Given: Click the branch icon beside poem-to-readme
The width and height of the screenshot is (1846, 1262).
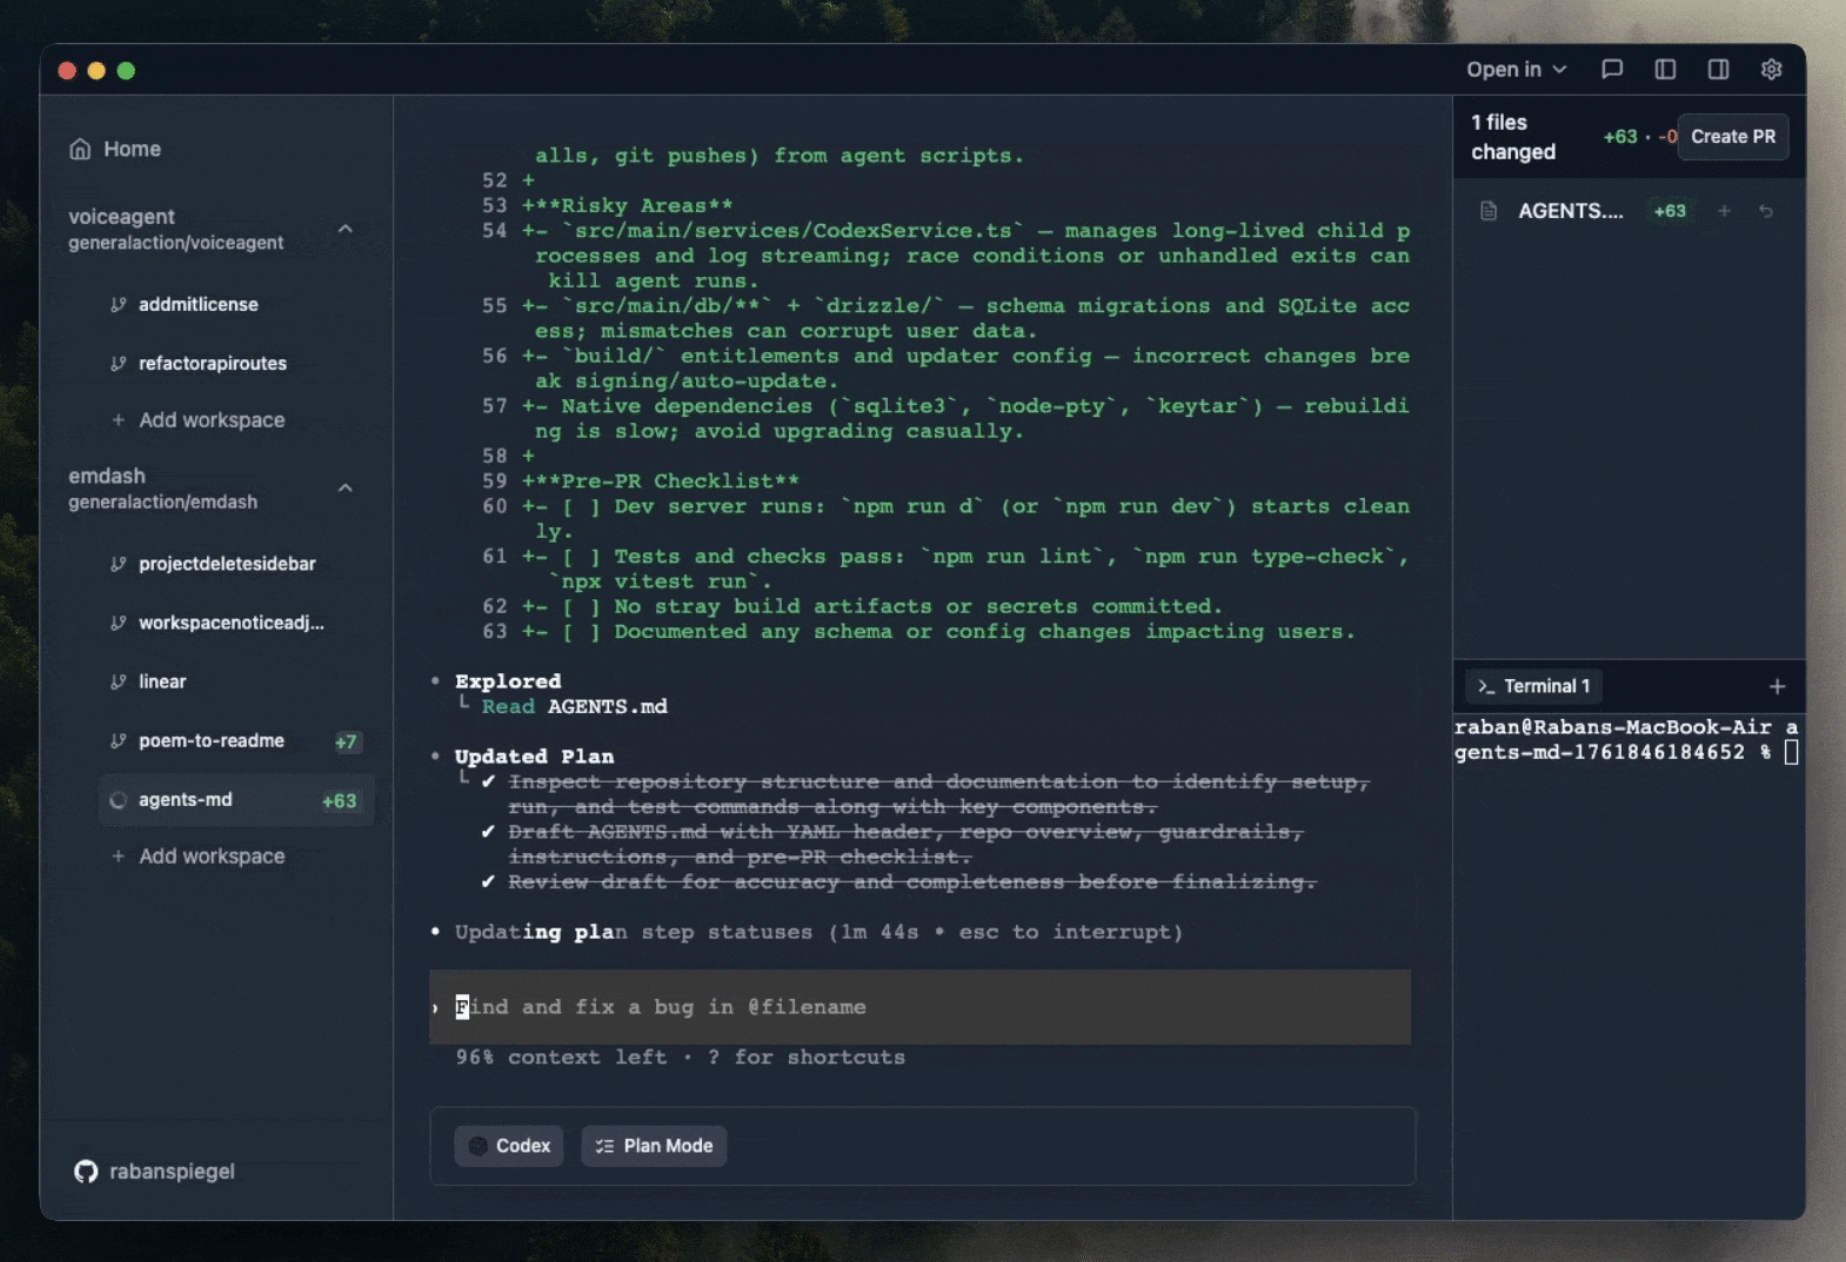Looking at the screenshot, I should pos(118,741).
